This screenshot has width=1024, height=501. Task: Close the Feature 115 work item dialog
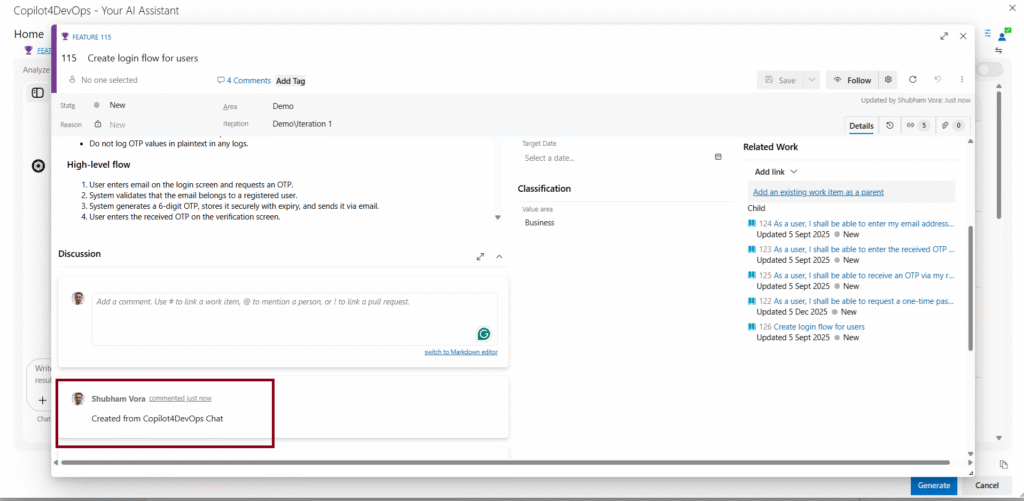(963, 37)
